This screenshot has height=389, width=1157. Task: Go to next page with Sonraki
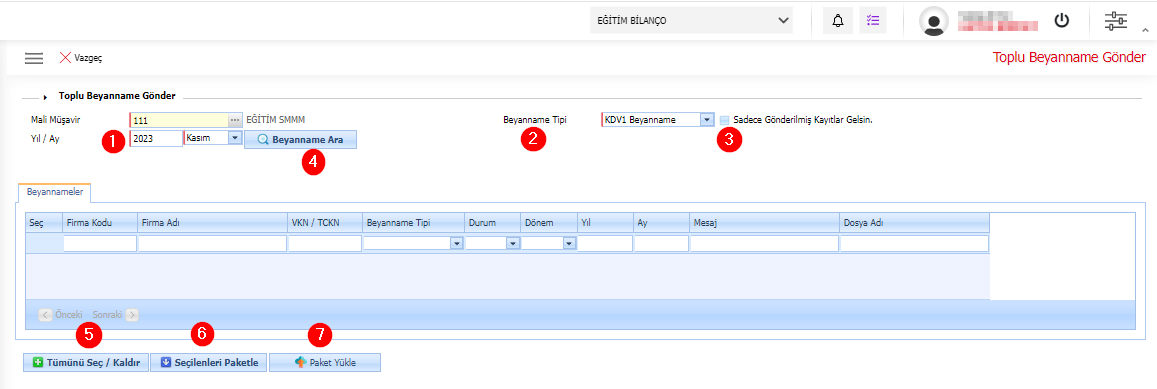coord(114,314)
